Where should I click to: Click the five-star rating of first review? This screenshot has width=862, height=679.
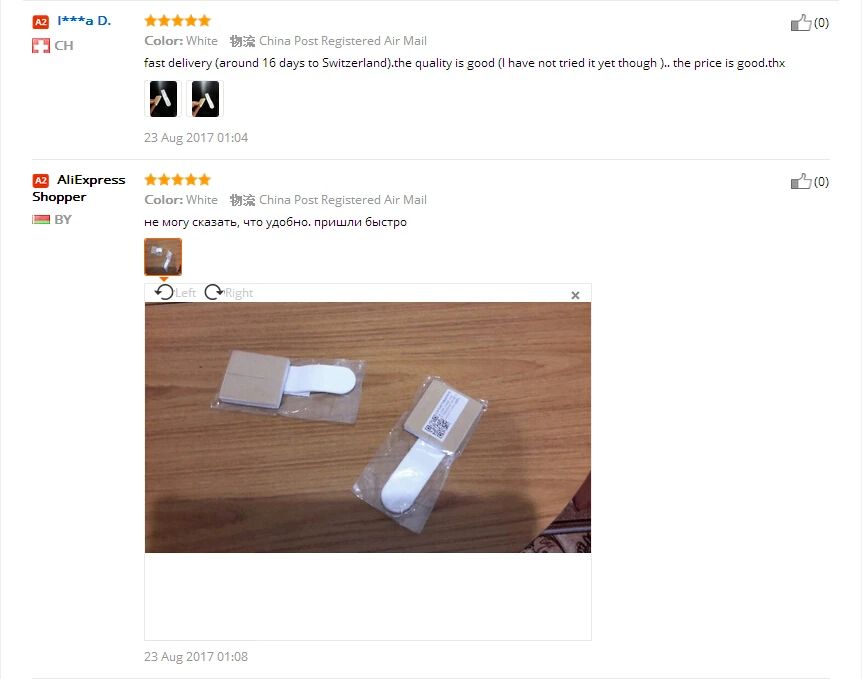coord(178,21)
